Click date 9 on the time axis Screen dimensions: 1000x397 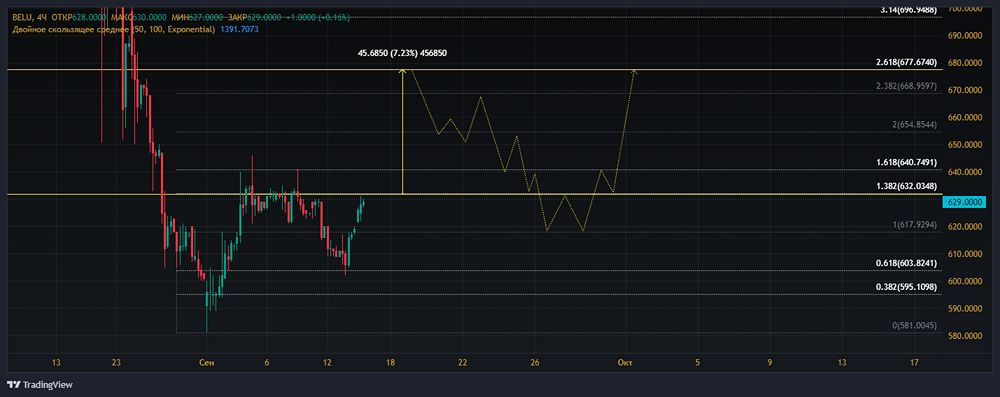(769, 363)
